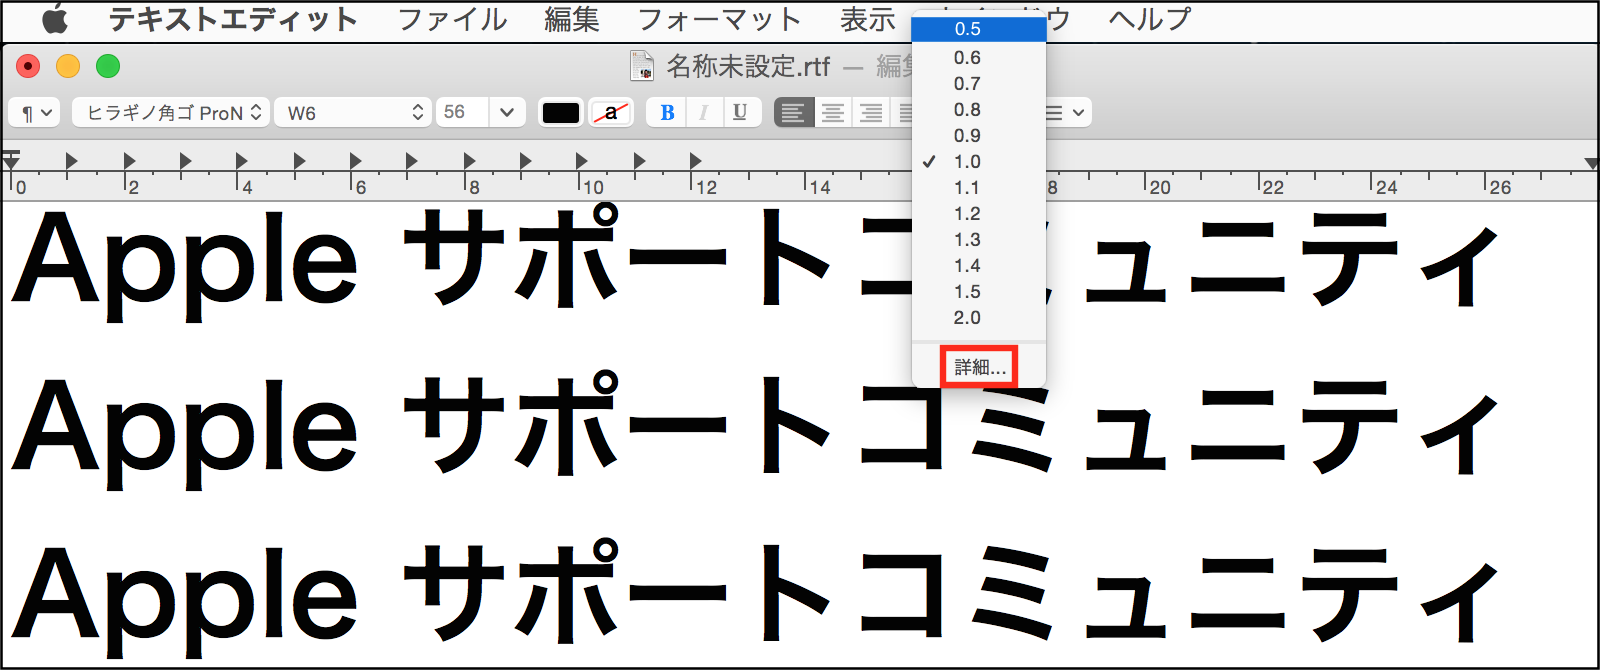Click the black text color swatch
Screen dimensions: 1600x670
pos(560,113)
